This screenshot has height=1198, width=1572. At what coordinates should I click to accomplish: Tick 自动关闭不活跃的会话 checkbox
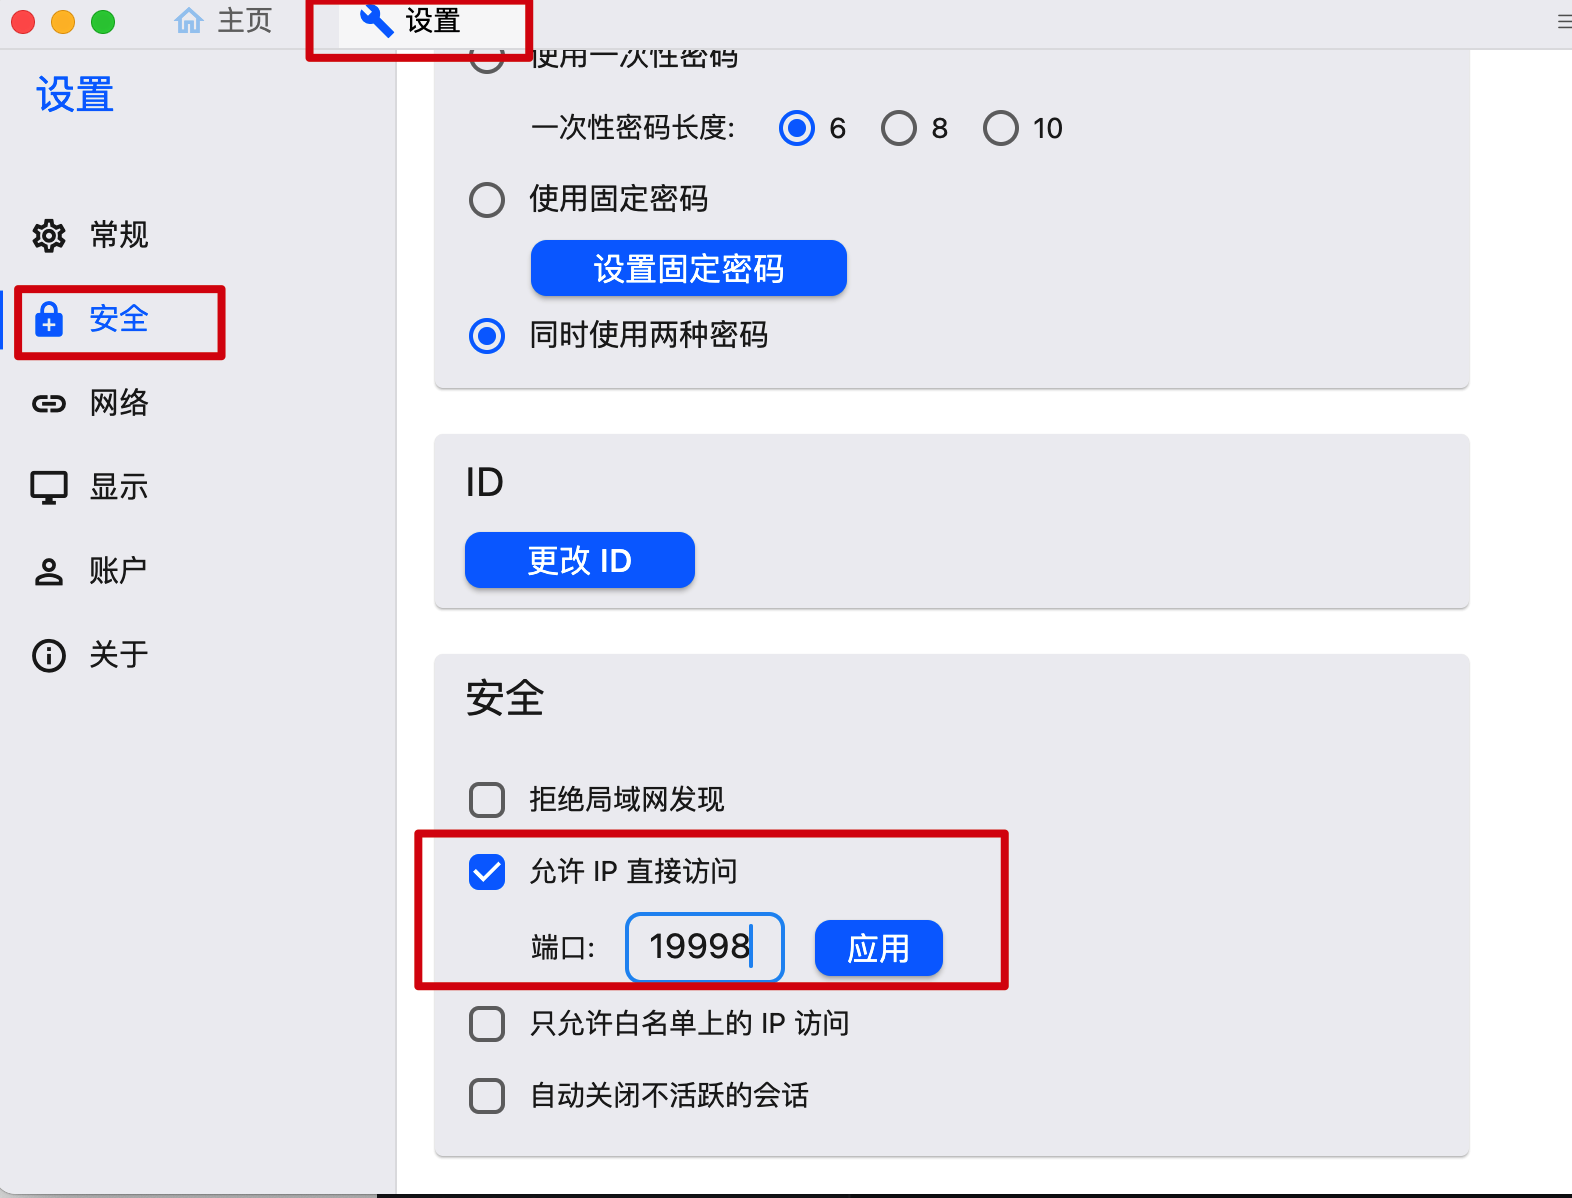(487, 1096)
